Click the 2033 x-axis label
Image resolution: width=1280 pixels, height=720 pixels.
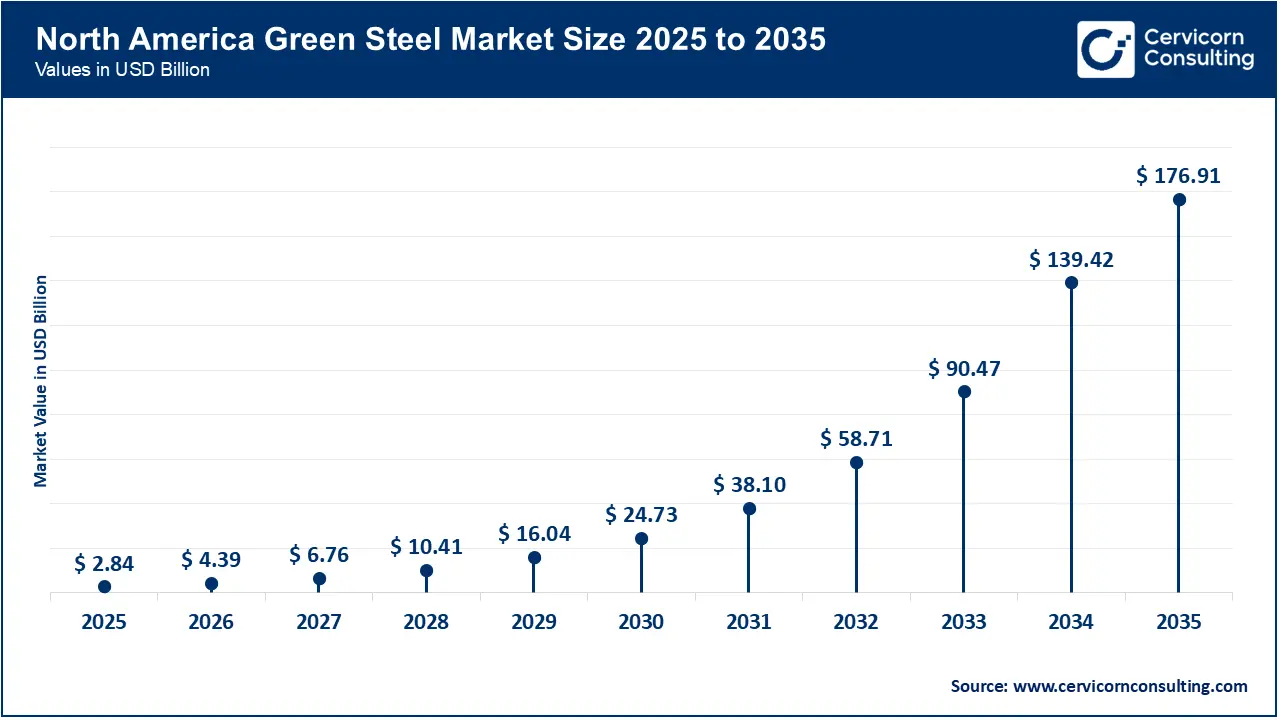[964, 622]
